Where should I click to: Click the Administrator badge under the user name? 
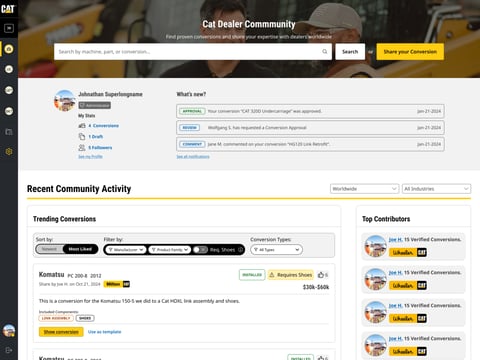pyautogui.click(x=94, y=105)
